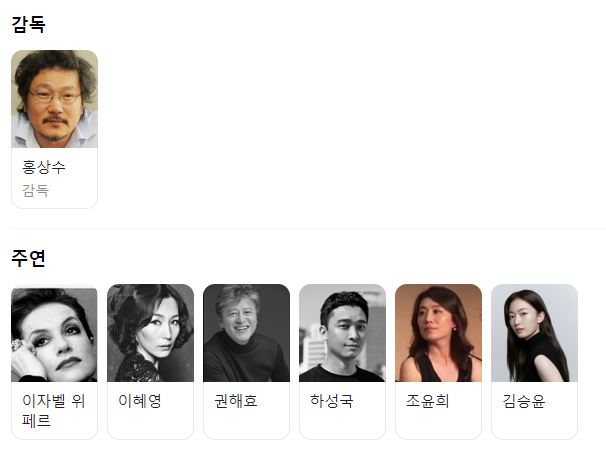Screen dimensions: 606x451
Task: Open 이자벨 위페르's cast photo
Action: point(54,333)
